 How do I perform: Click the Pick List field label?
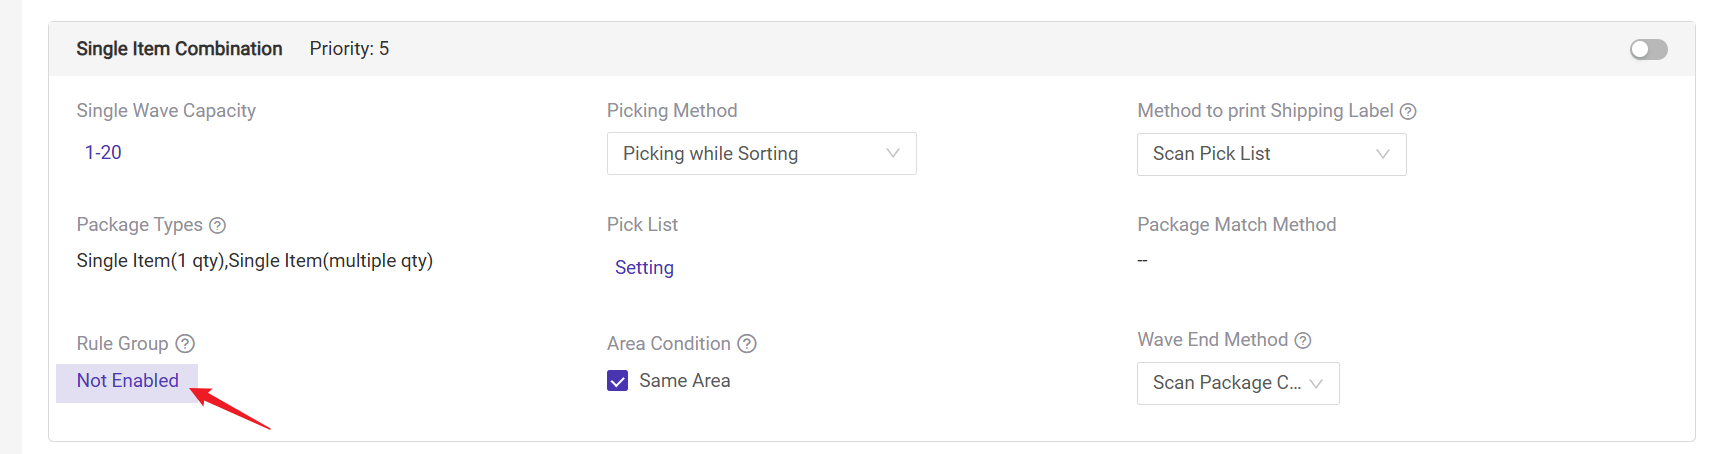(x=642, y=225)
